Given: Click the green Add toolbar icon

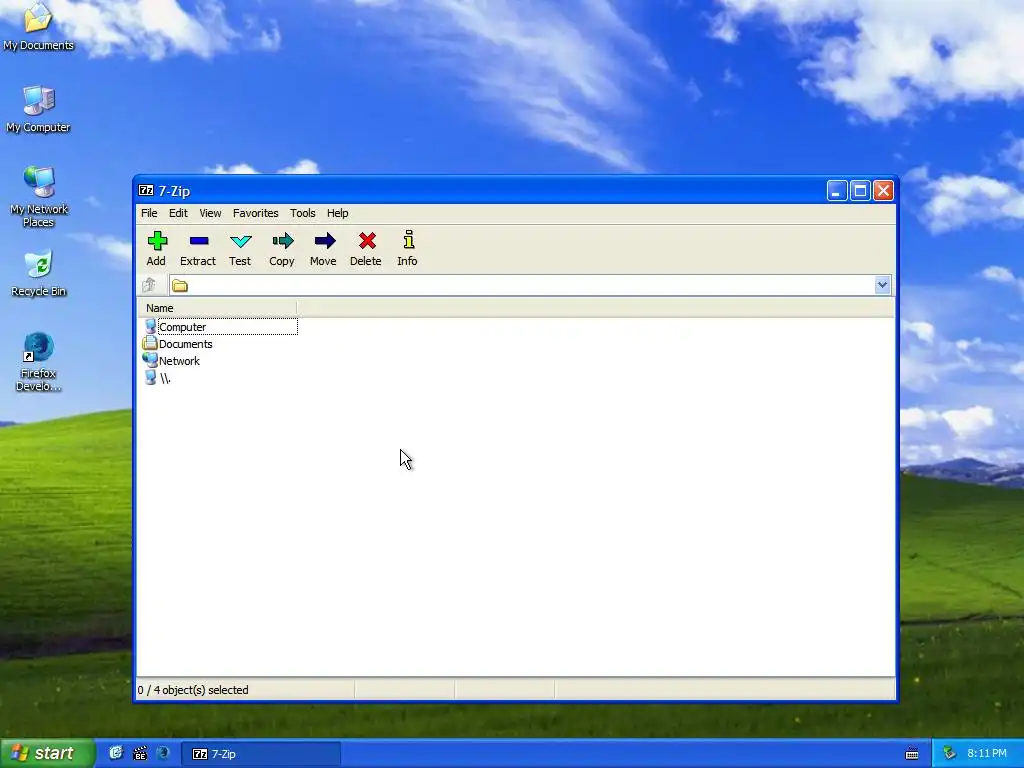Looking at the screenshot, I should [x=157, y=241].
